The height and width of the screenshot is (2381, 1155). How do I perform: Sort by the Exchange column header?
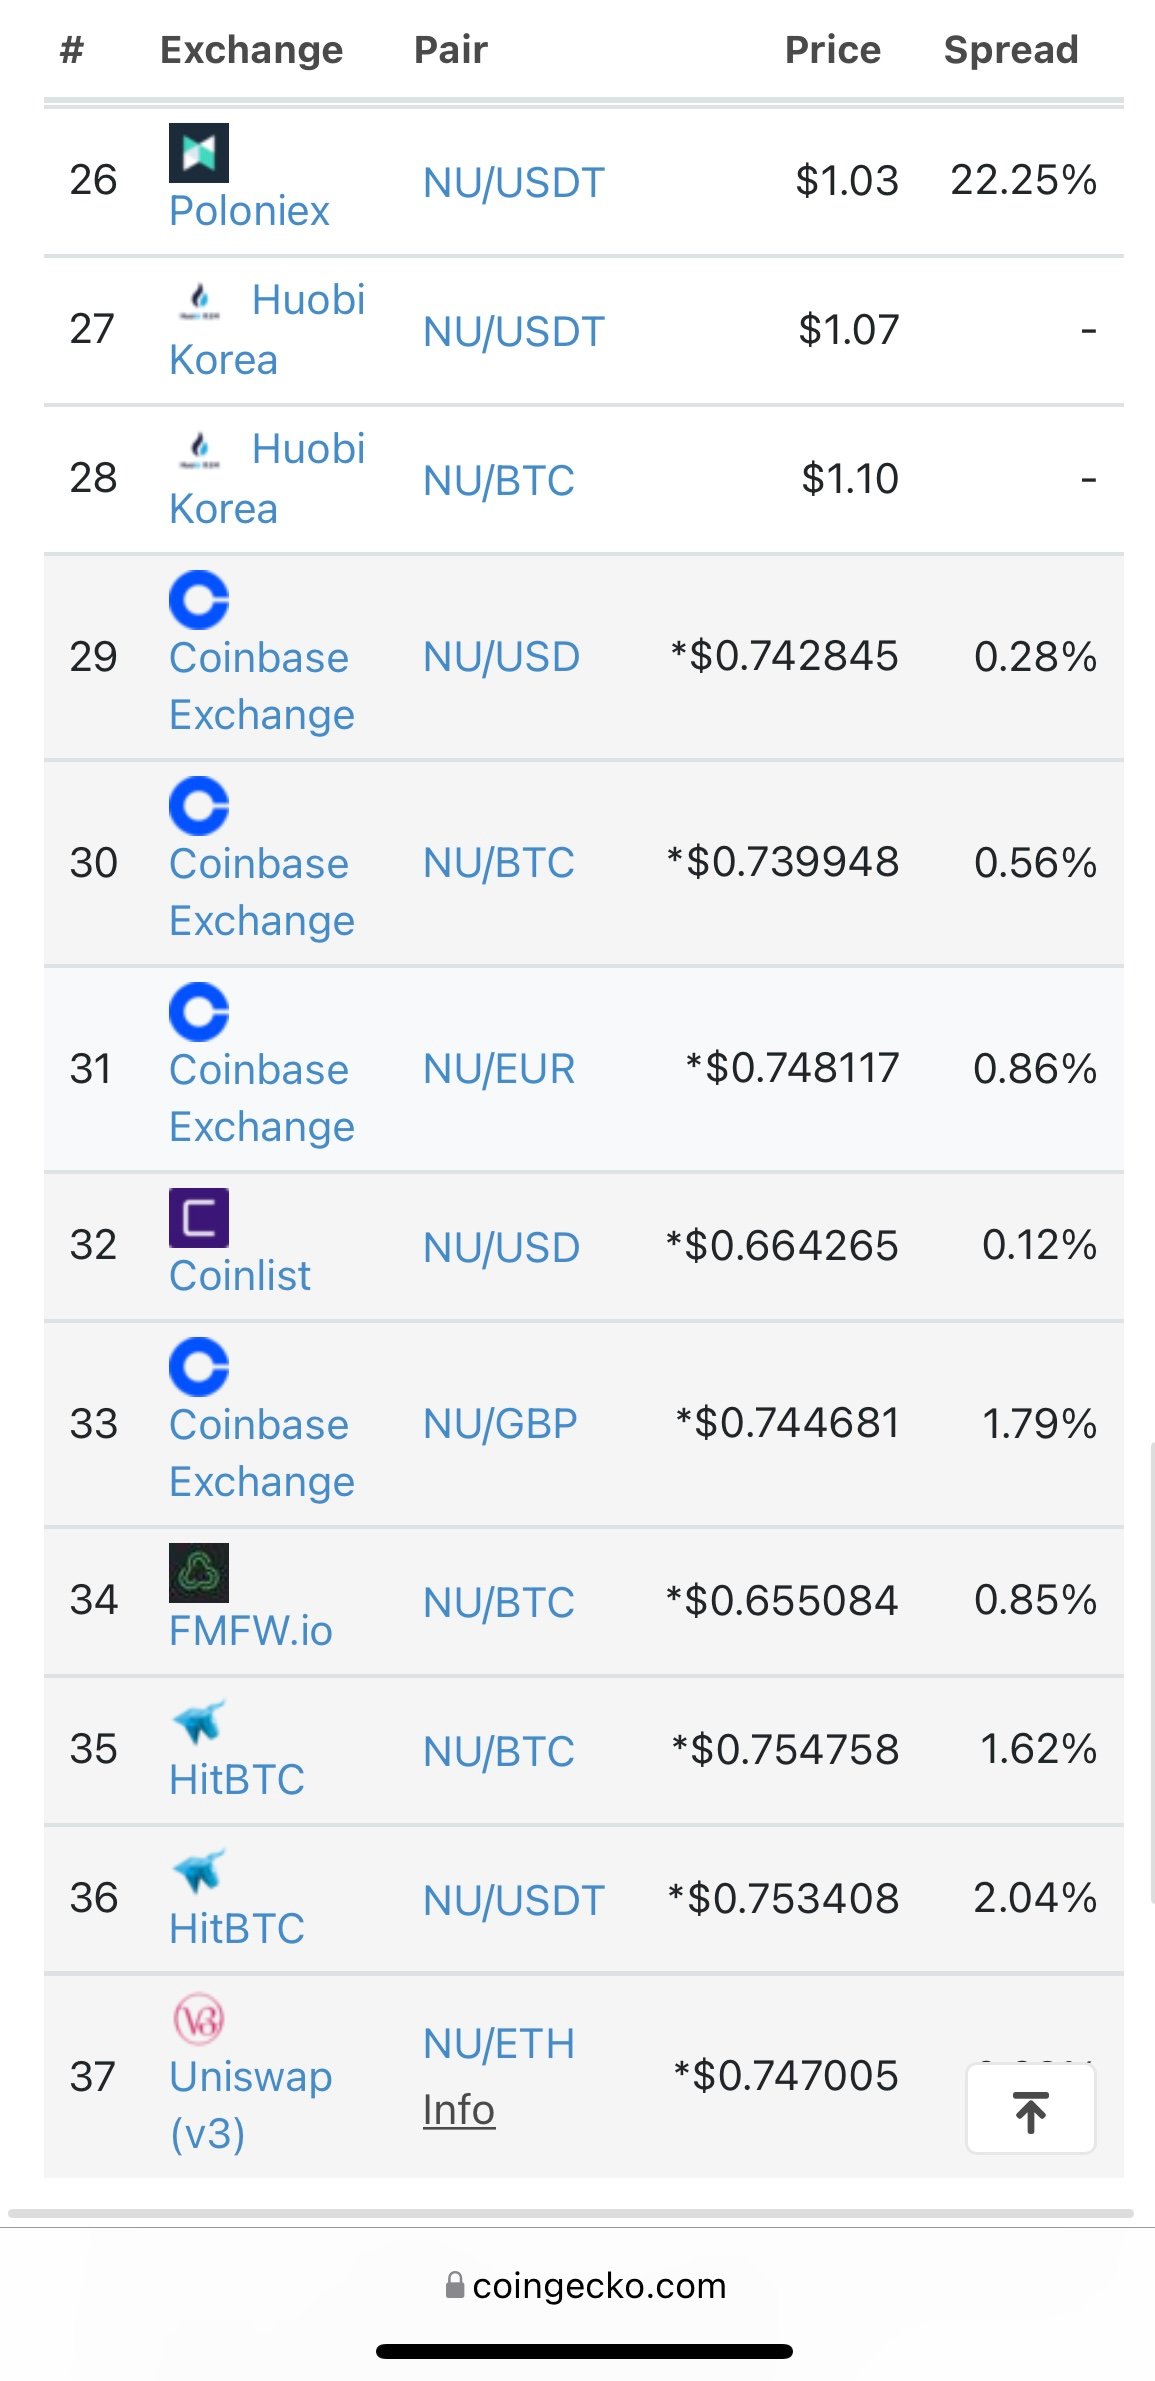(252, 49)
